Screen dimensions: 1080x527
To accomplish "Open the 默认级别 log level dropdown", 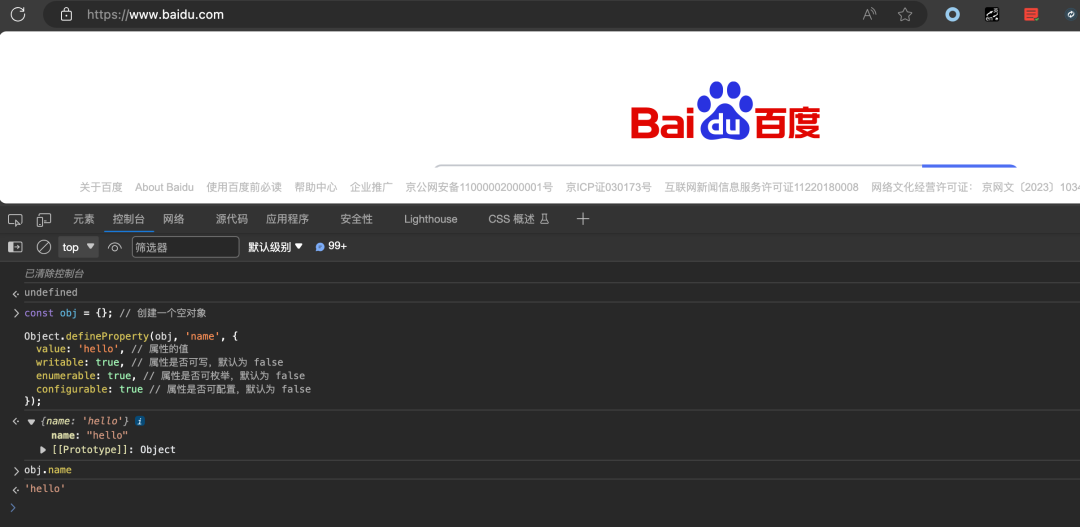I will 276,247.
